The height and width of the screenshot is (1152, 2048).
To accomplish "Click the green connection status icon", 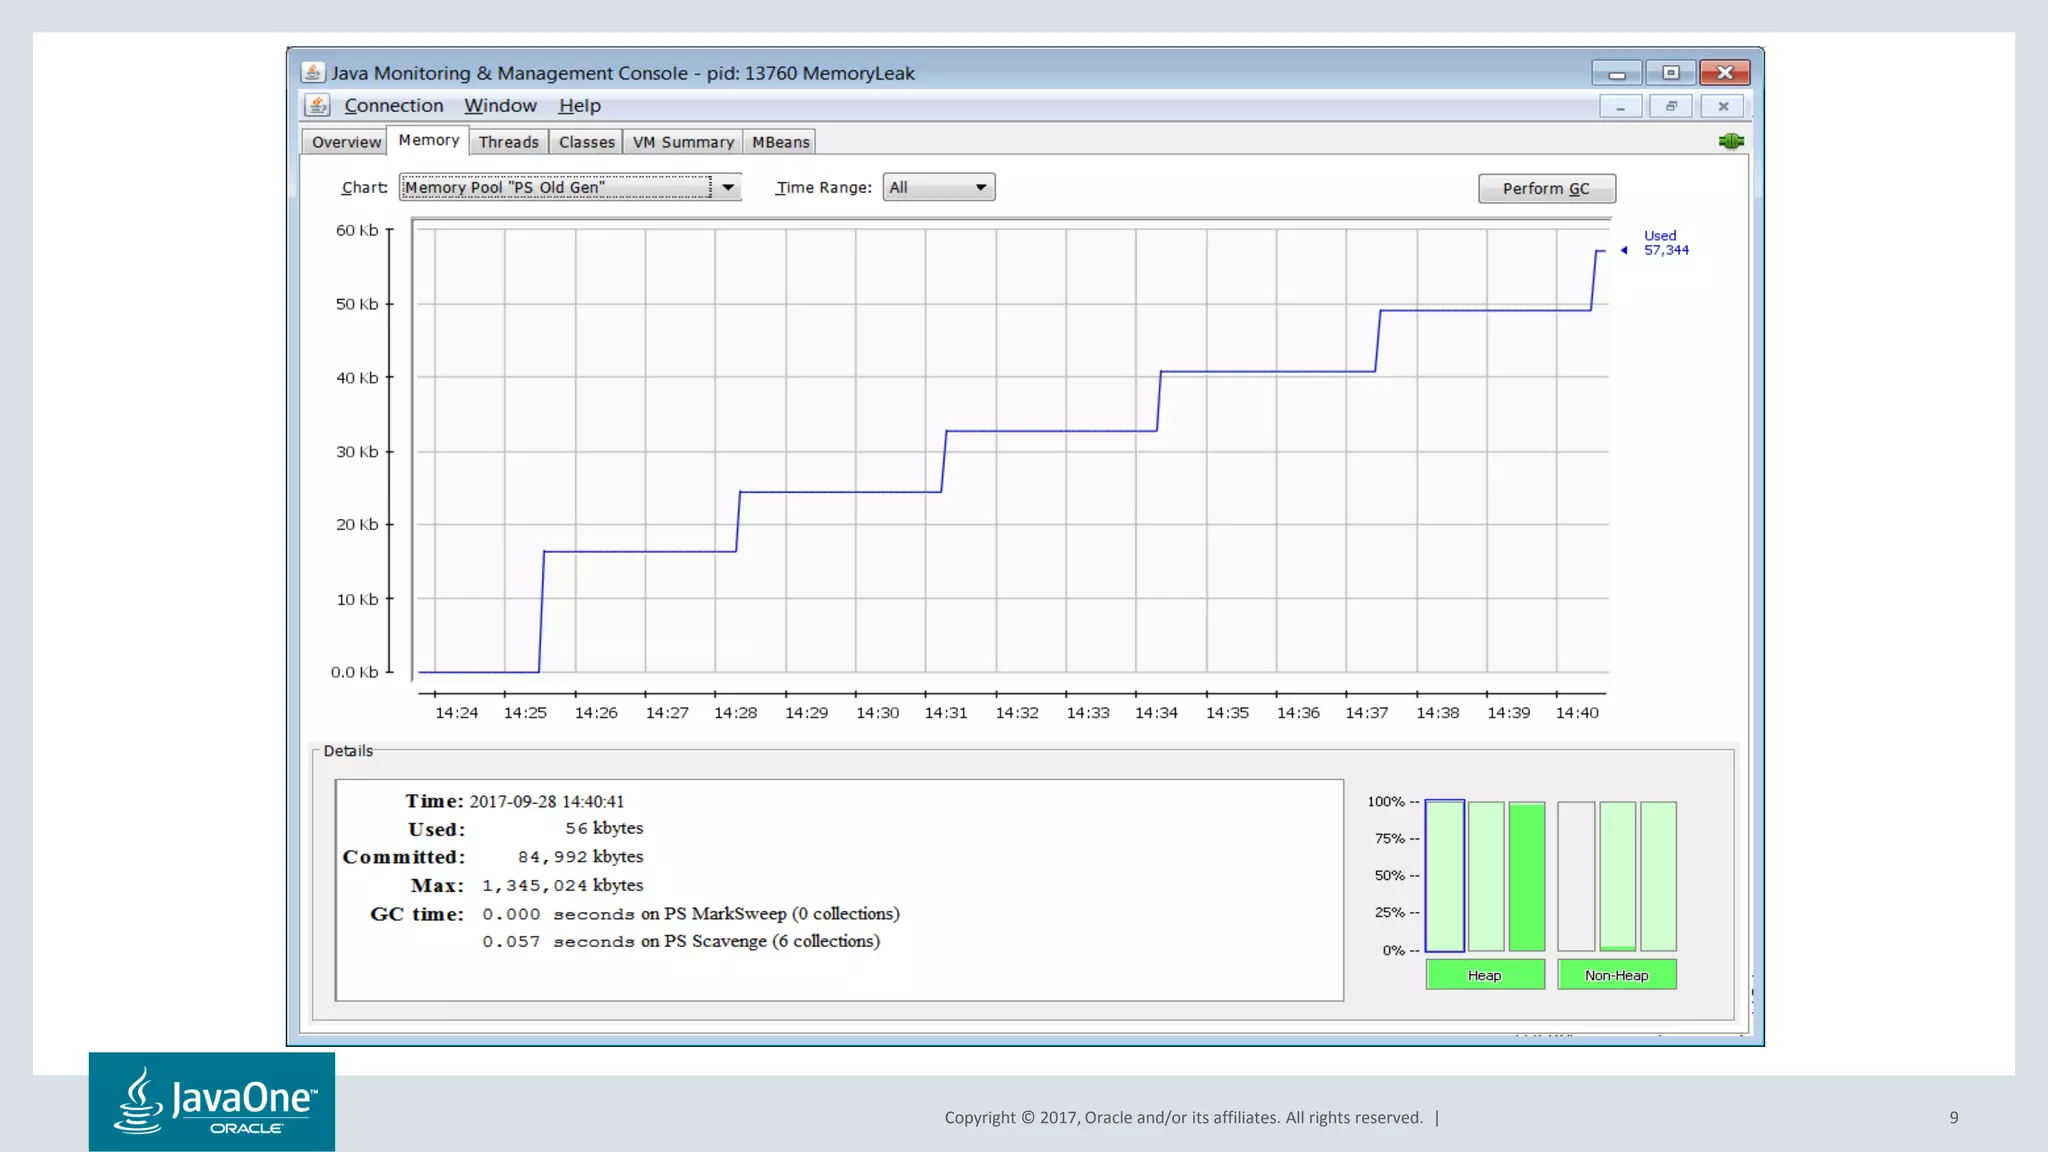I will tap(1731, 141).
